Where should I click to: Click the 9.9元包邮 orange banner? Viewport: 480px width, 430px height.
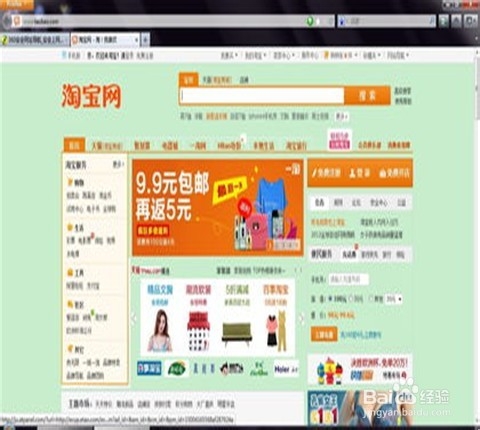(218, 208)
